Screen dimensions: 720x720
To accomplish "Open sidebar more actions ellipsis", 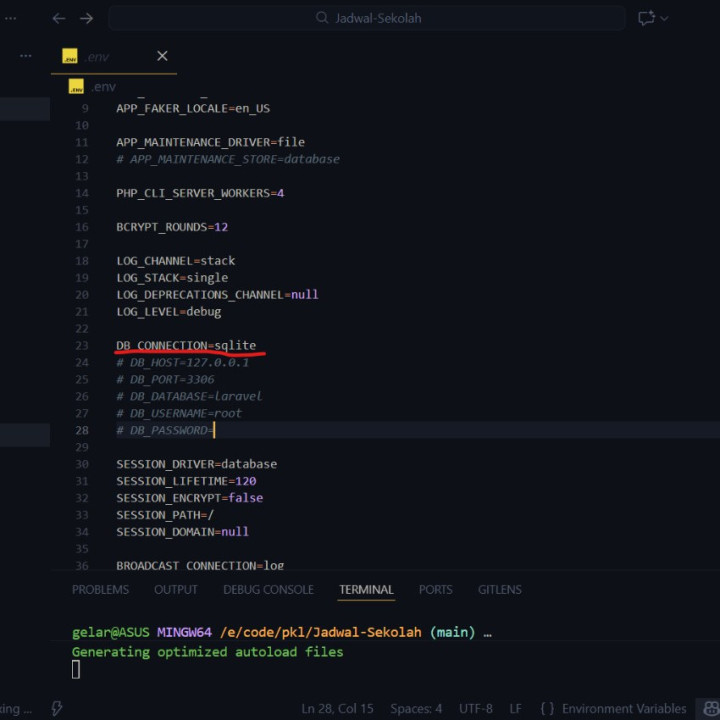I will tap(25, 56).
